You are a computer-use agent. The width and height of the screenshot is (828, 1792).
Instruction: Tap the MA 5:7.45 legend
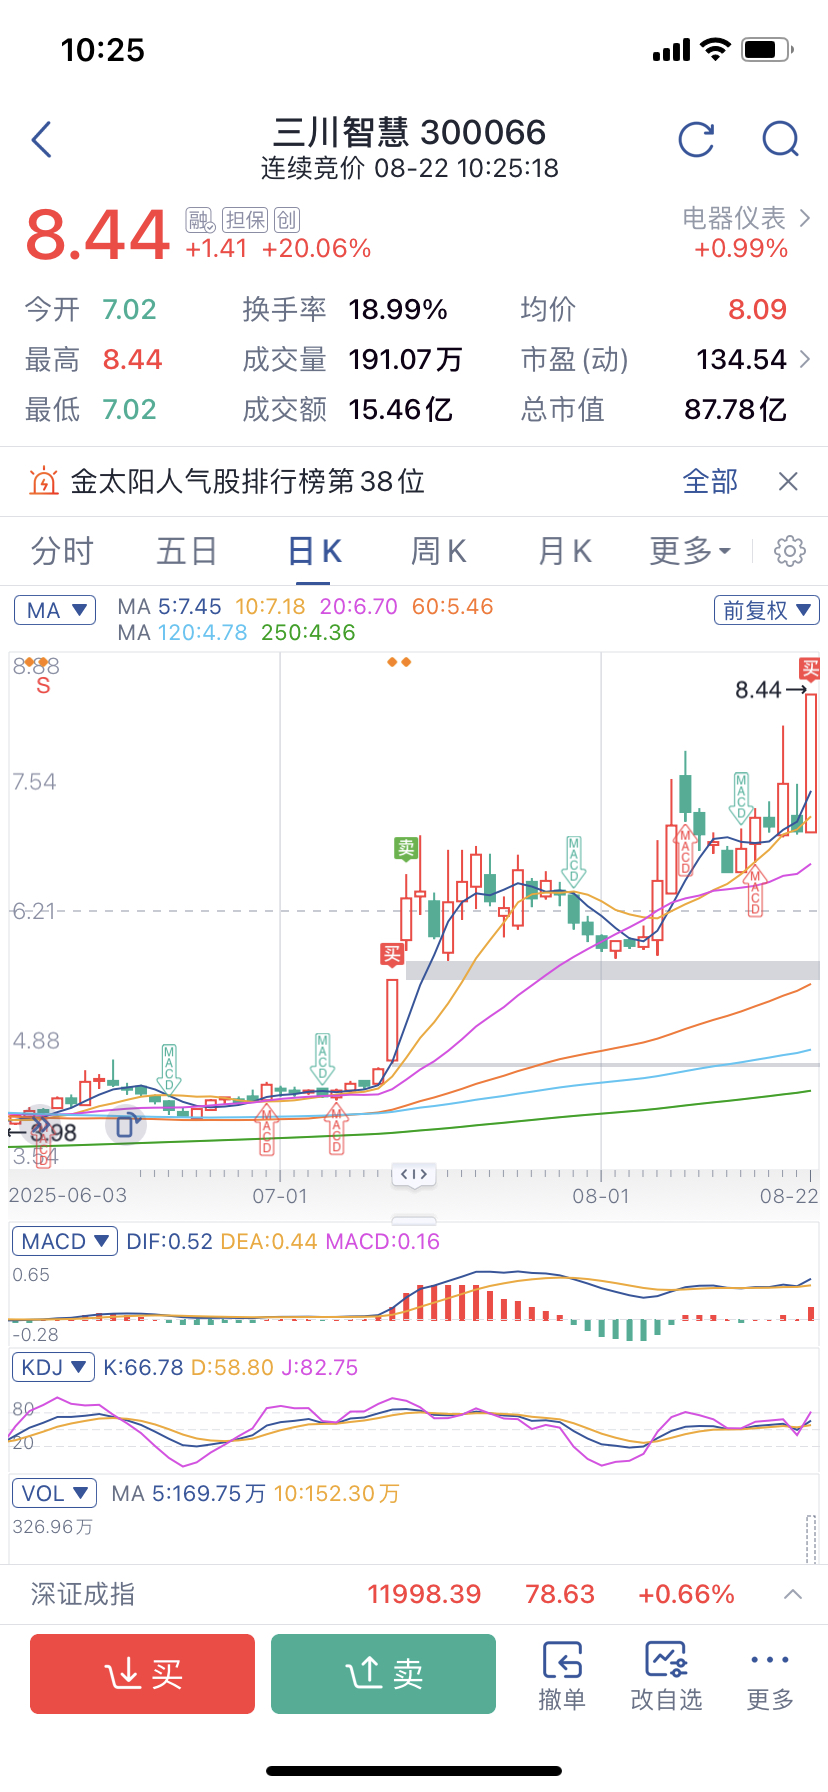pyautogui.click(x=170, y=607)
